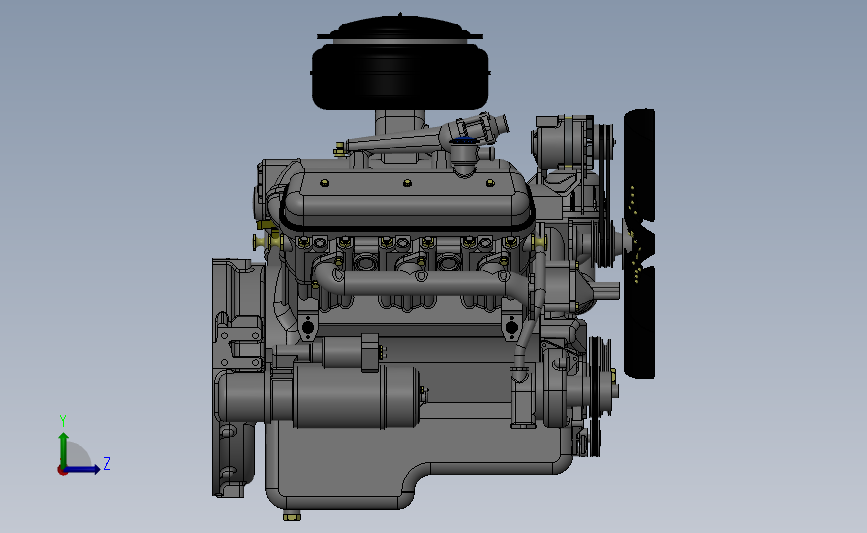
Task: Select the brass oil drain plug
Action: (292, 516)
